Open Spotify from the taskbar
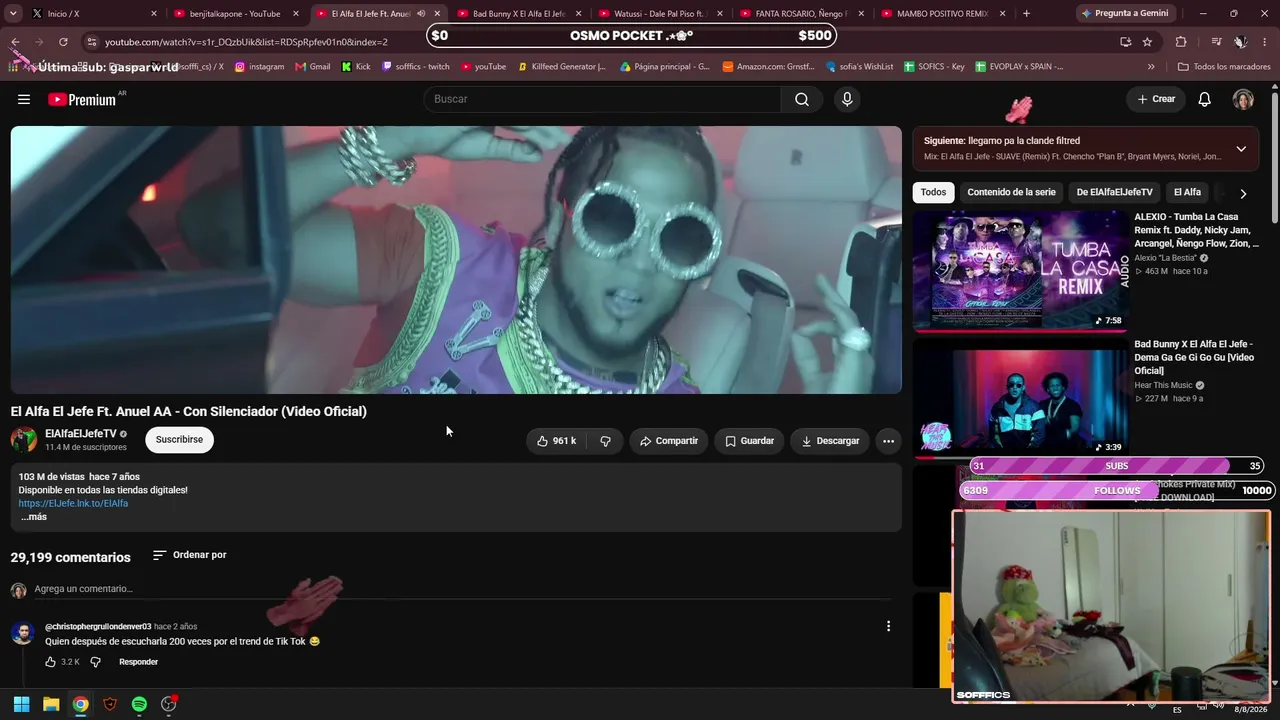Viewport: 1280px width, 720px height. (x=139, y=704)
